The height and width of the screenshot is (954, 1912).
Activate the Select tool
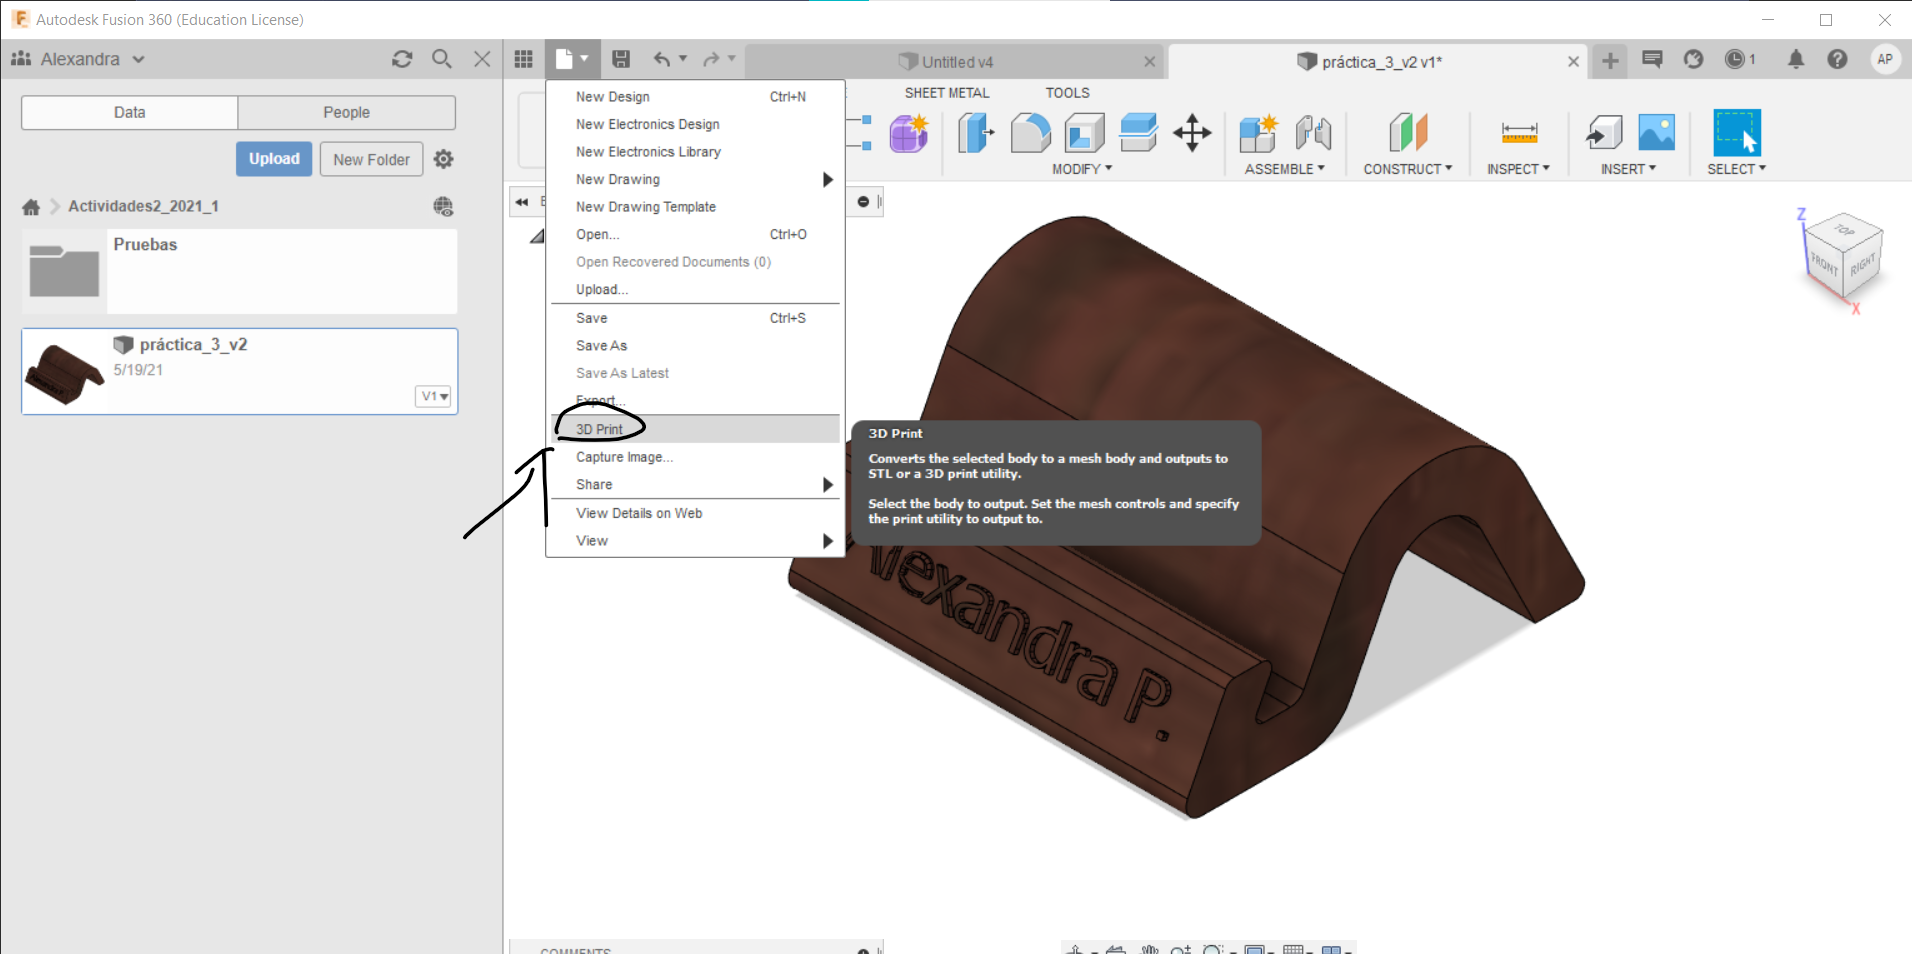point(1737,133)
